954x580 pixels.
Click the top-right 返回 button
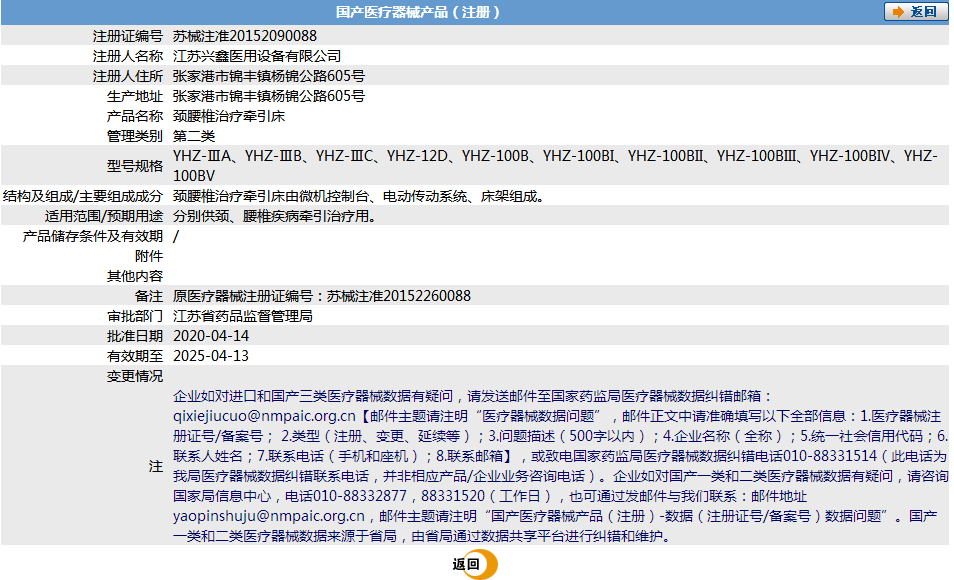916,12
